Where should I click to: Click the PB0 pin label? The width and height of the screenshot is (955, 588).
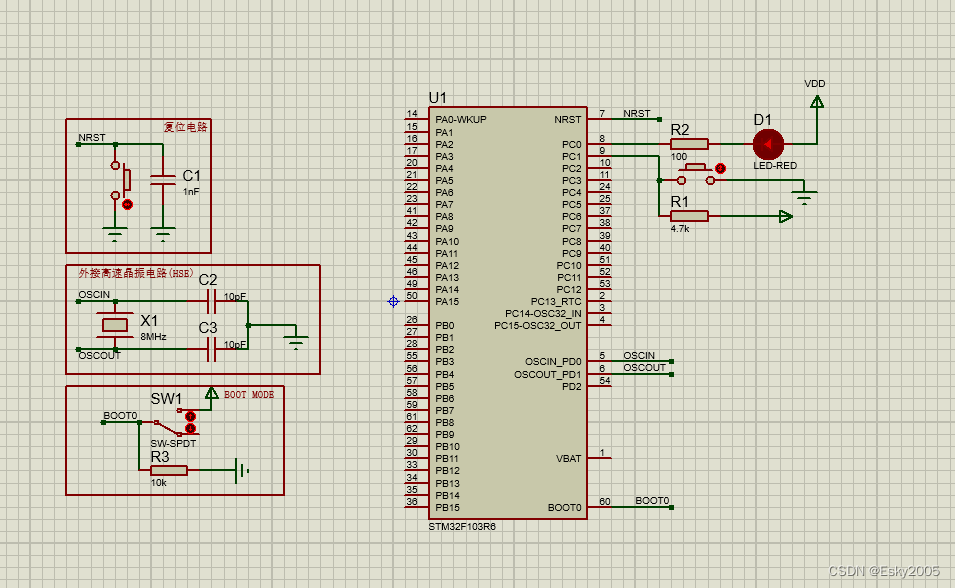click(x=445, y=325)
